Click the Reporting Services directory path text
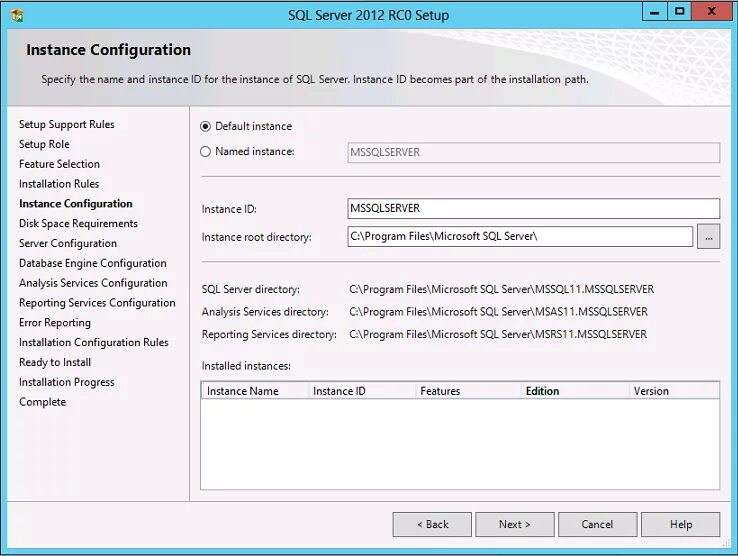This screenshot has height=556, width=738. click(x=498, y=334)
